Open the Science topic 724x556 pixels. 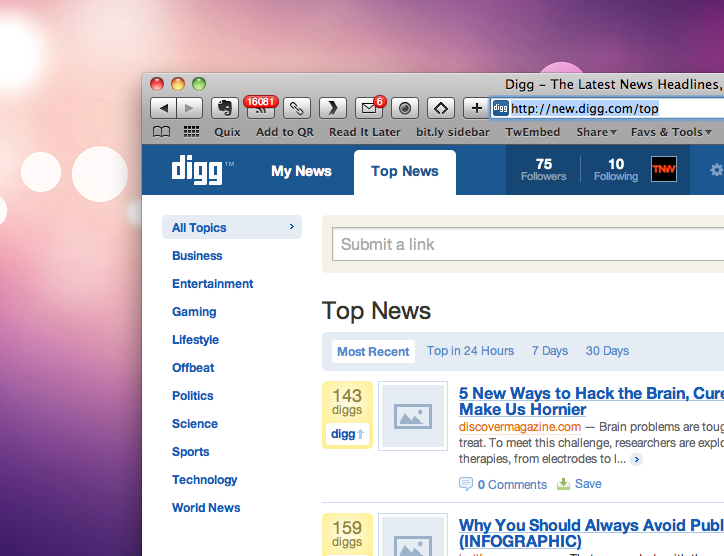(195, 424)
